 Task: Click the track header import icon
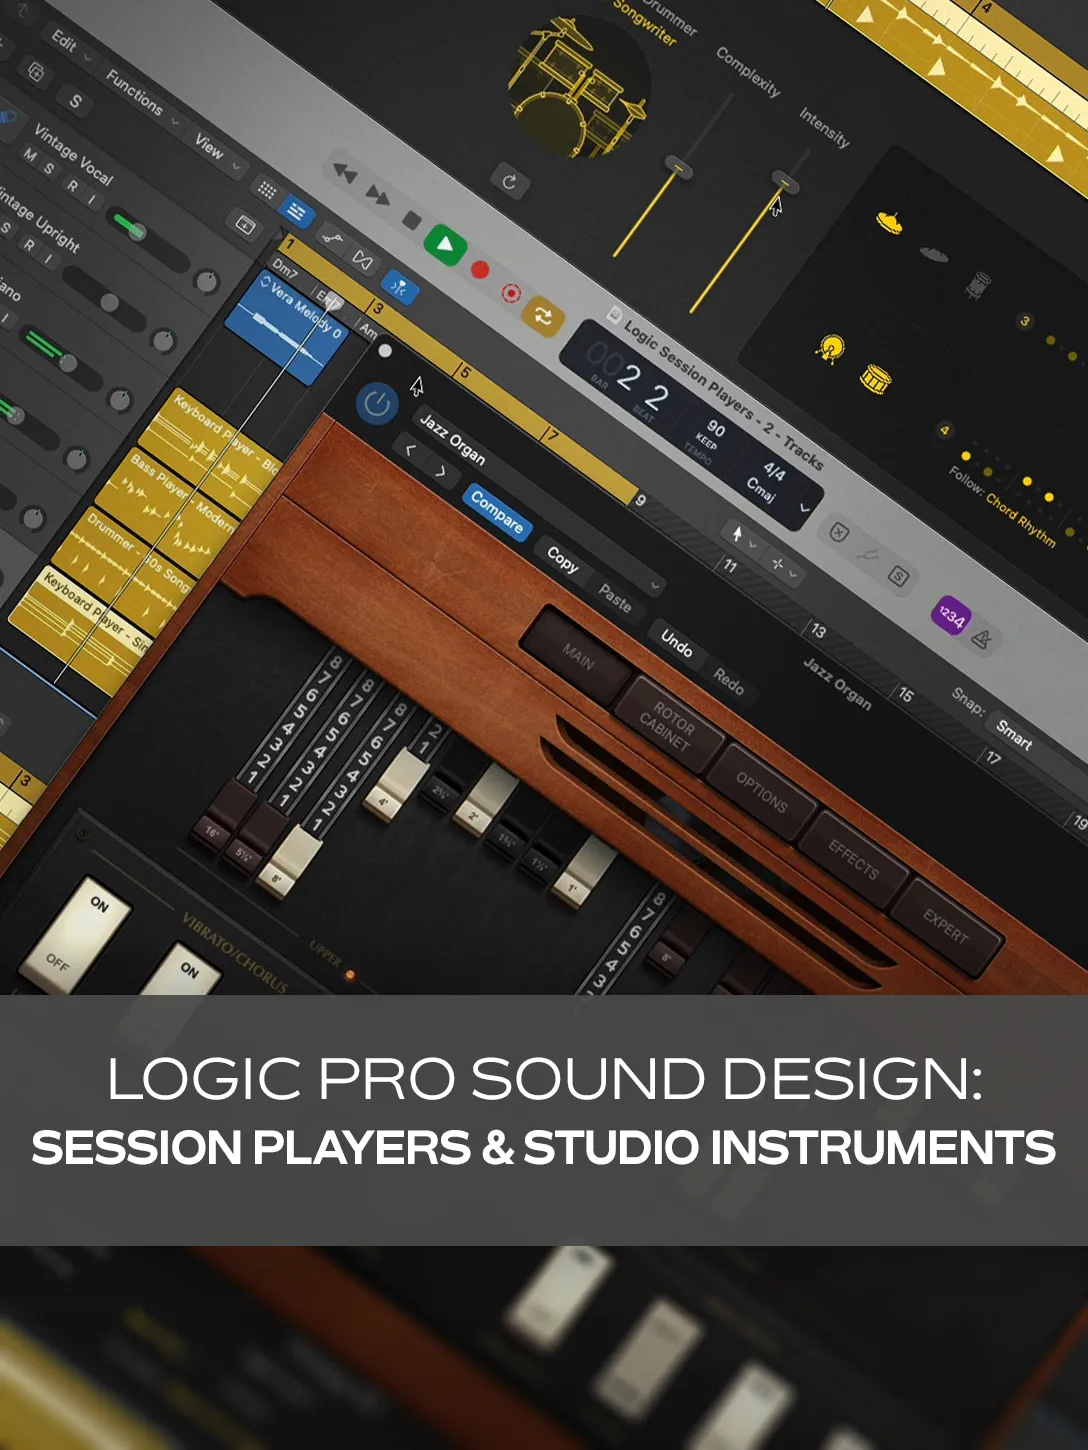click(x=244, y=225)
